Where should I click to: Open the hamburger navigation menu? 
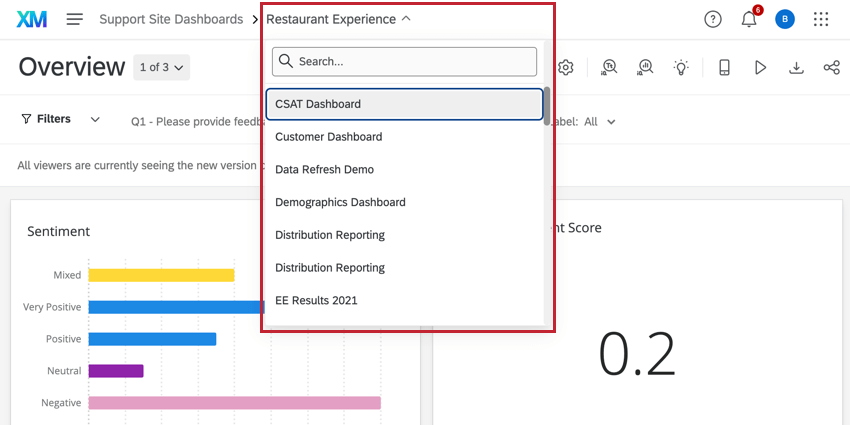pos(75,20)
